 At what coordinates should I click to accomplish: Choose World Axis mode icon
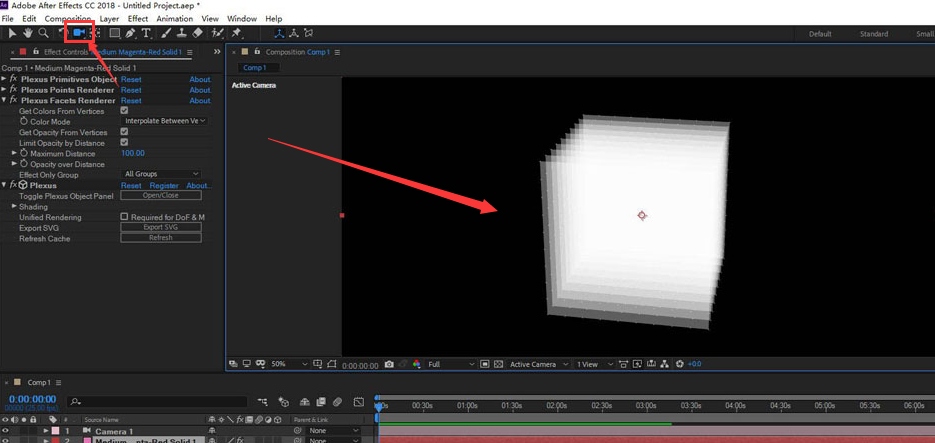[x=293, y=33]
